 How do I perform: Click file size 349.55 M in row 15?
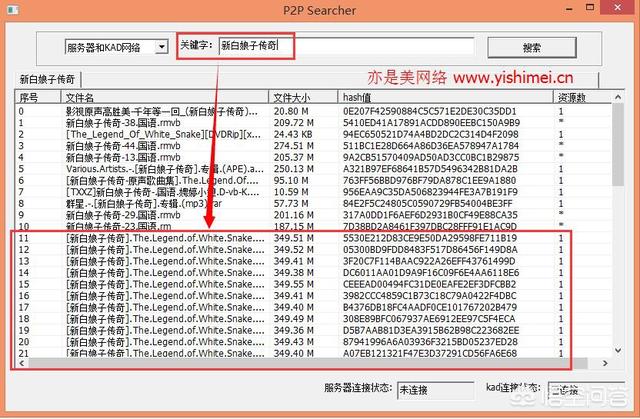click(293, 284)
